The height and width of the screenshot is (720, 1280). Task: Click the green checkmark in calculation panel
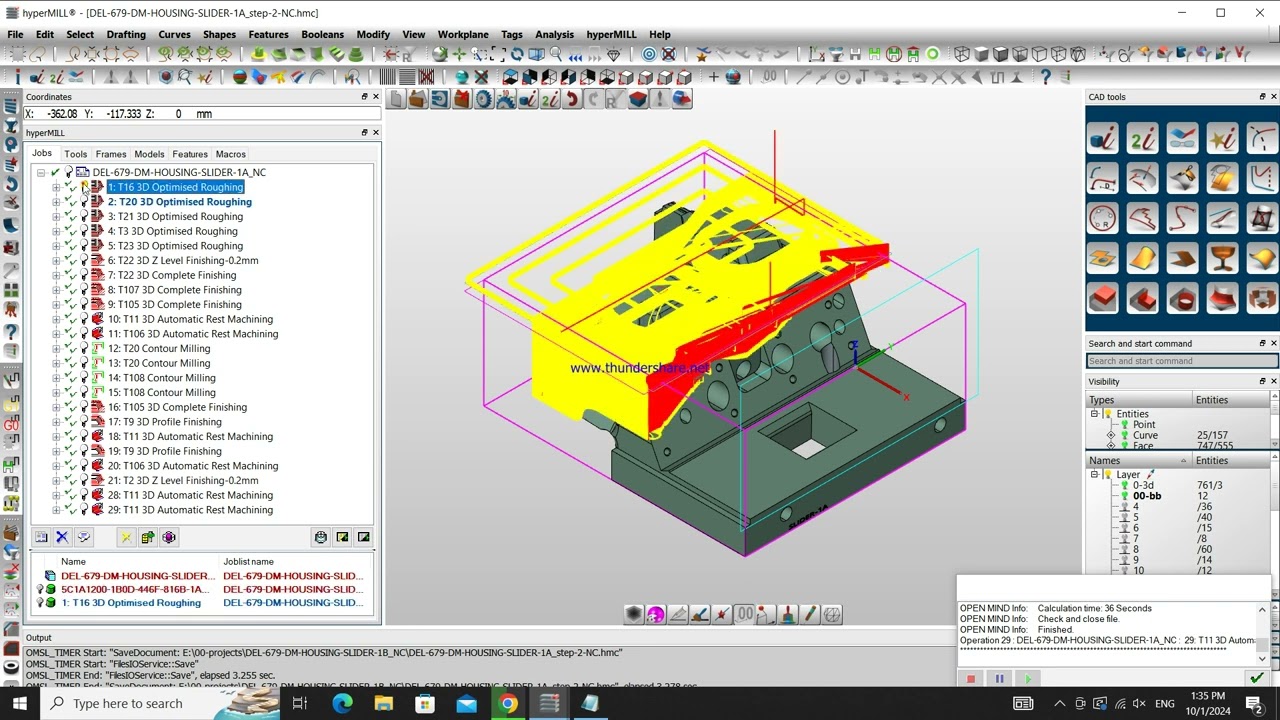click(1257, 679)
